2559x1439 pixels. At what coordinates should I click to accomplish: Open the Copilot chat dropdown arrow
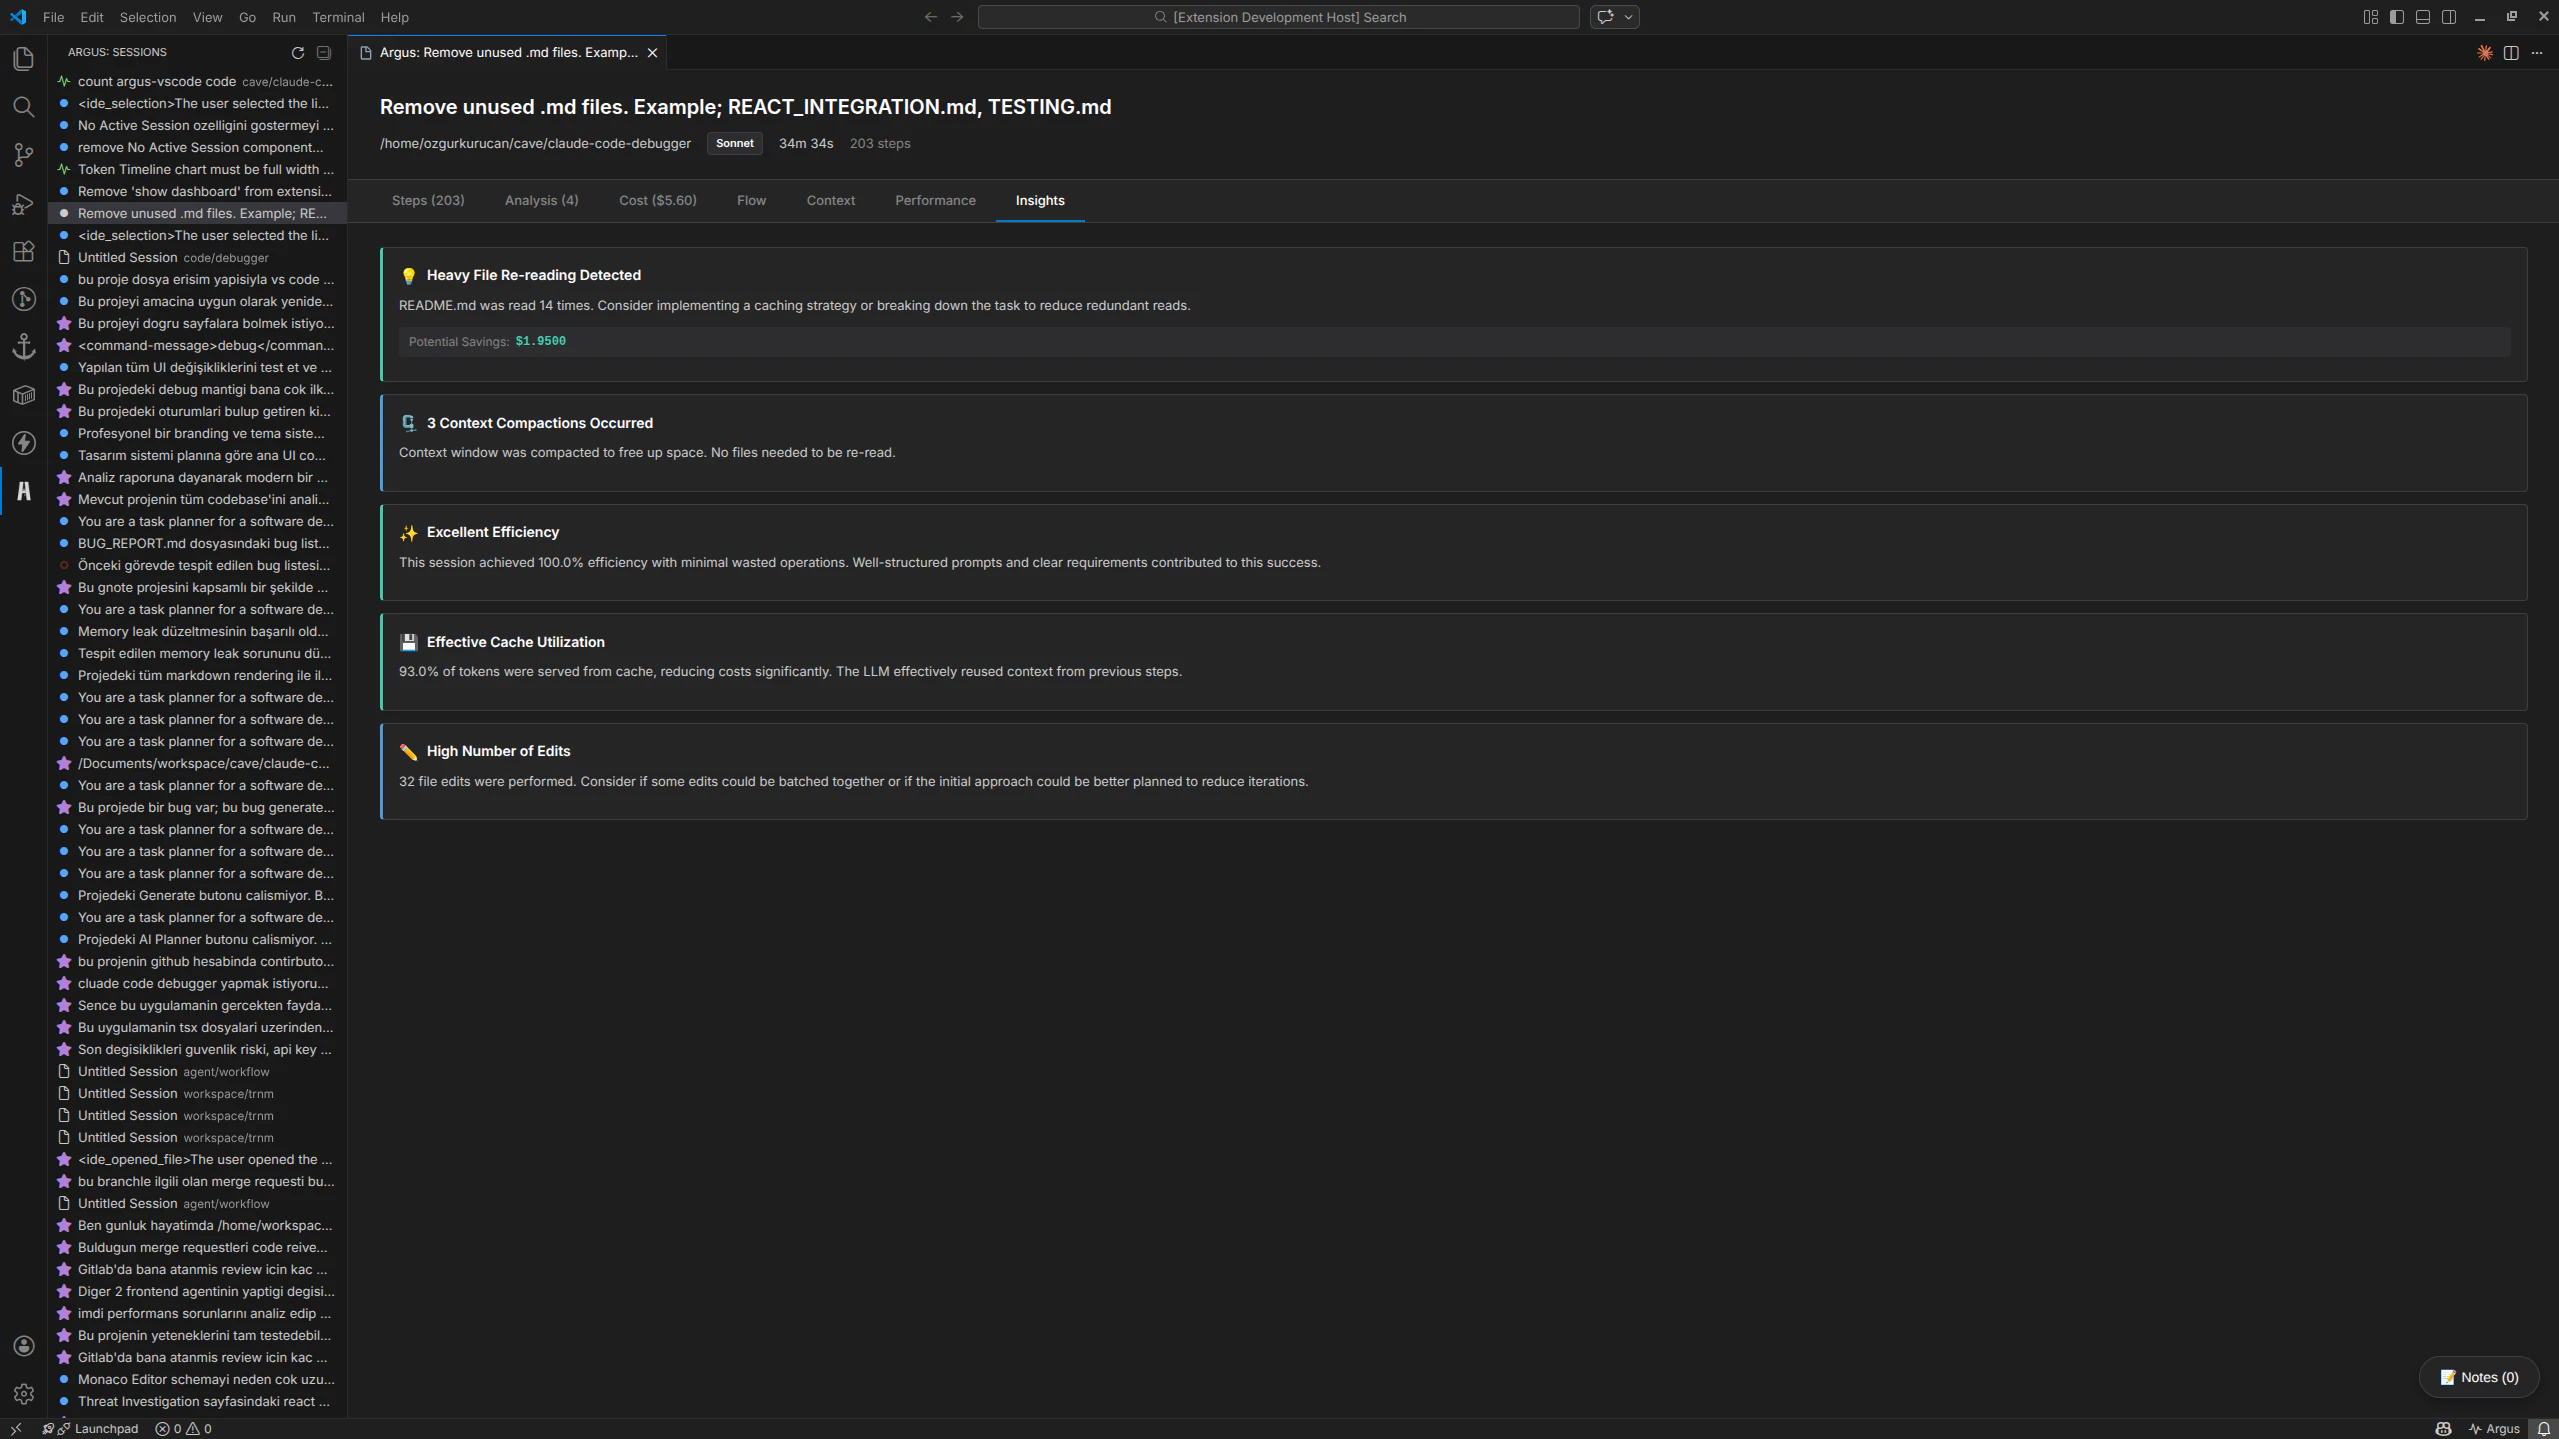coord(1628,17)
